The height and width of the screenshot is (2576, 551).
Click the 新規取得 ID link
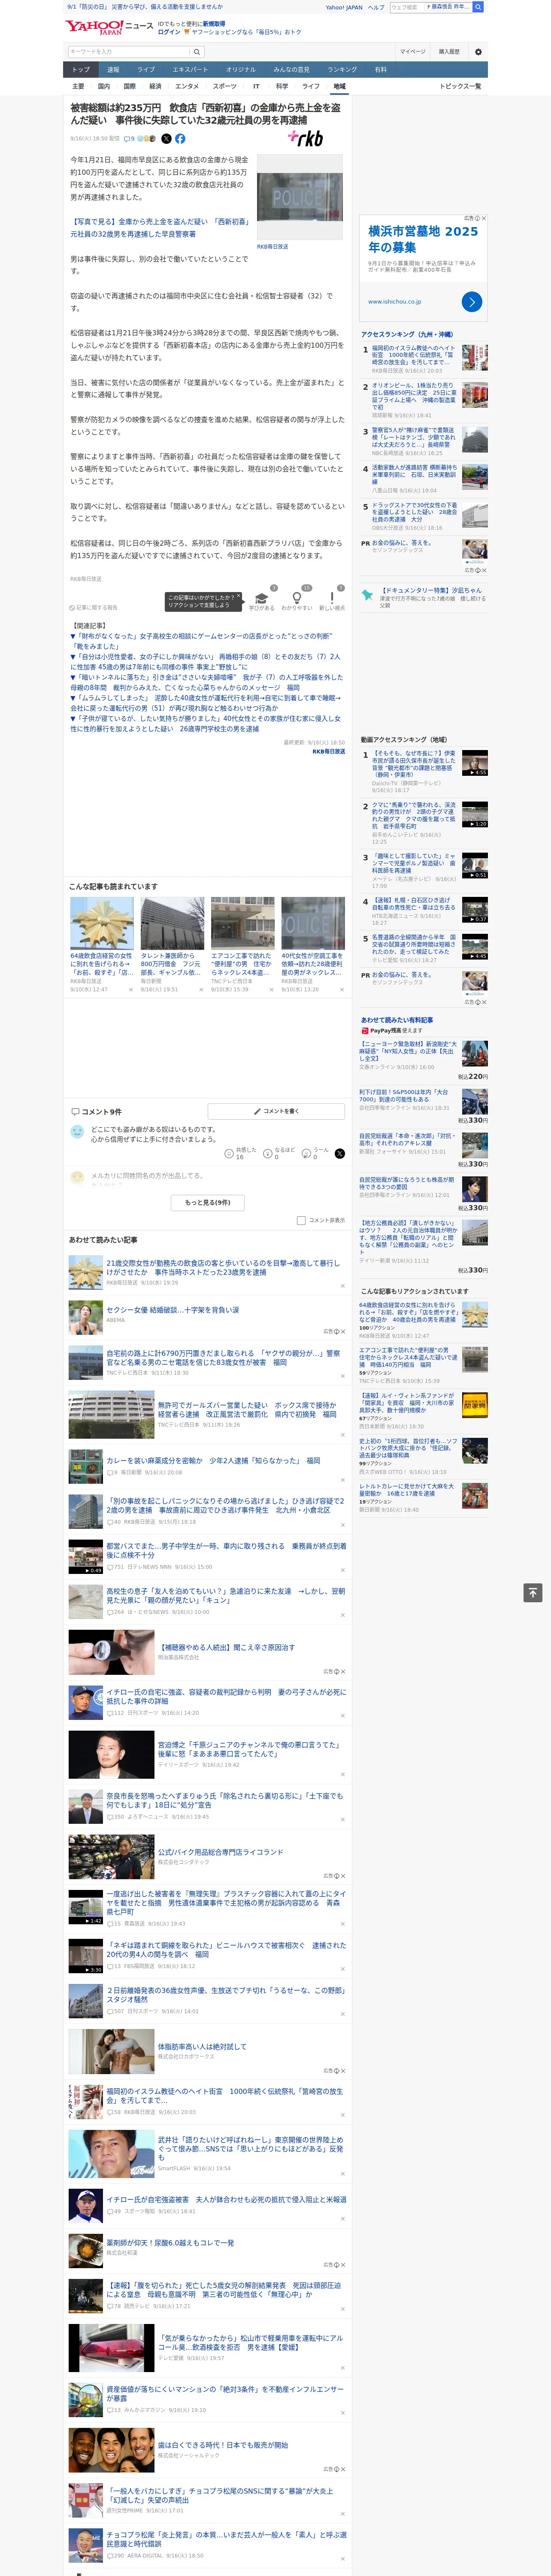[214, 23]
